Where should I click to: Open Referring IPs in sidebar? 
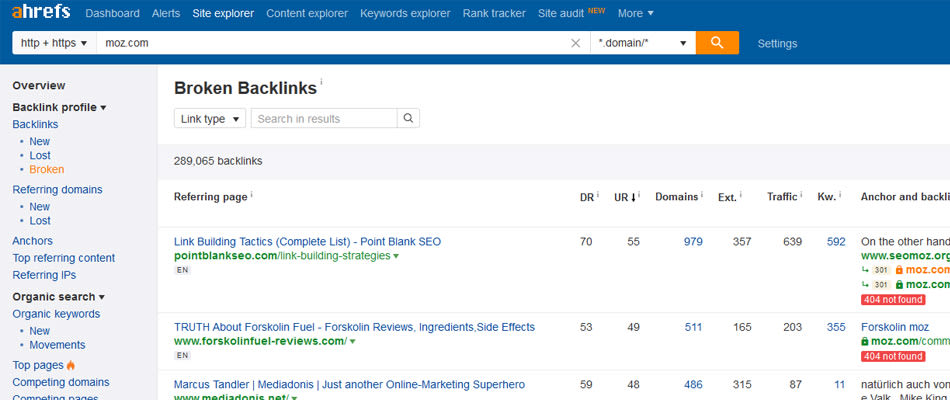[x=44, y=275]
